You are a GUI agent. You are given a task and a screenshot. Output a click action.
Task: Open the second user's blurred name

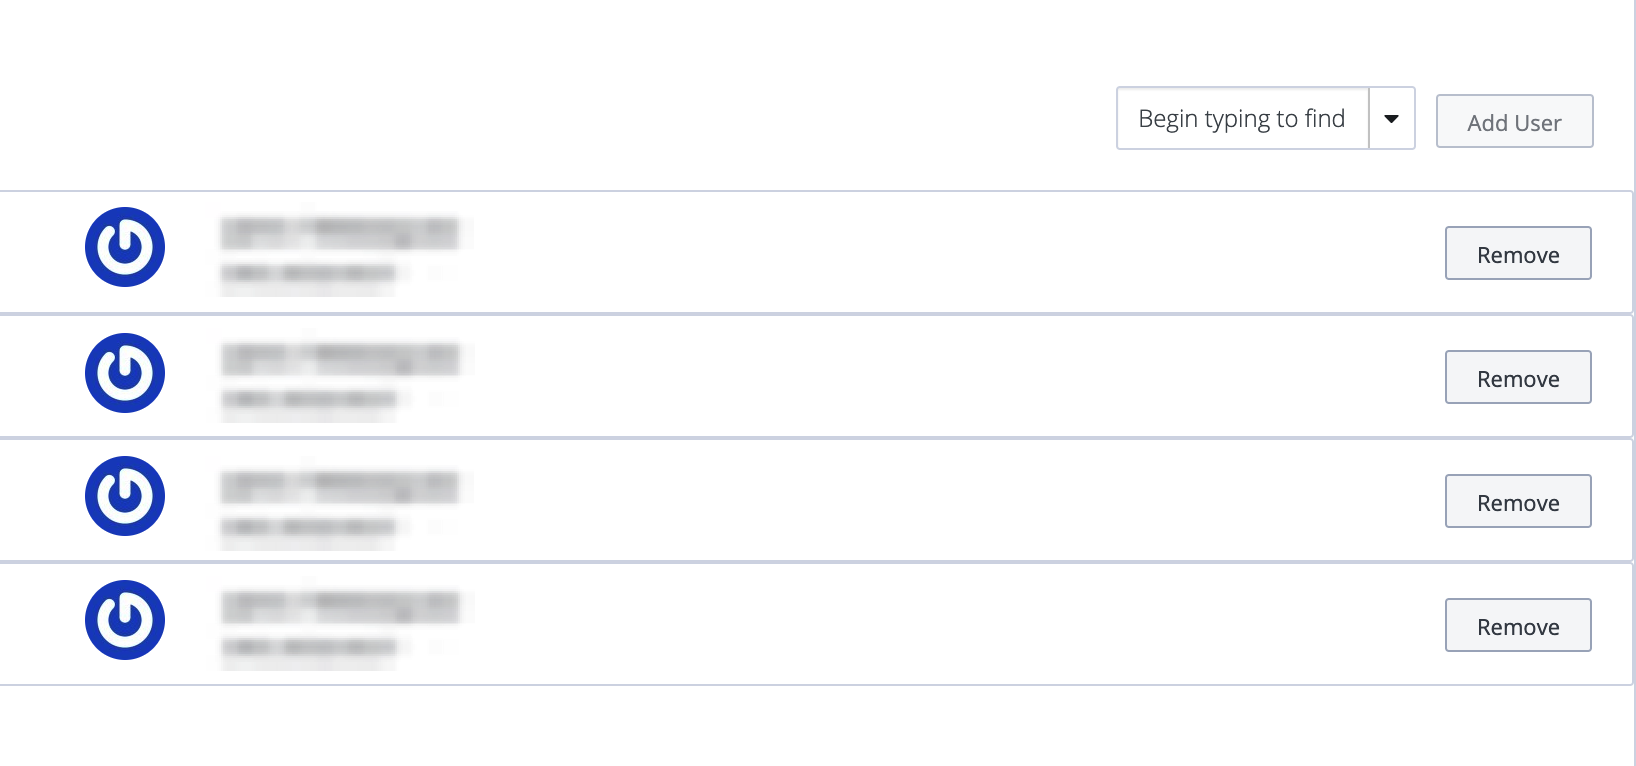point(340,359)
